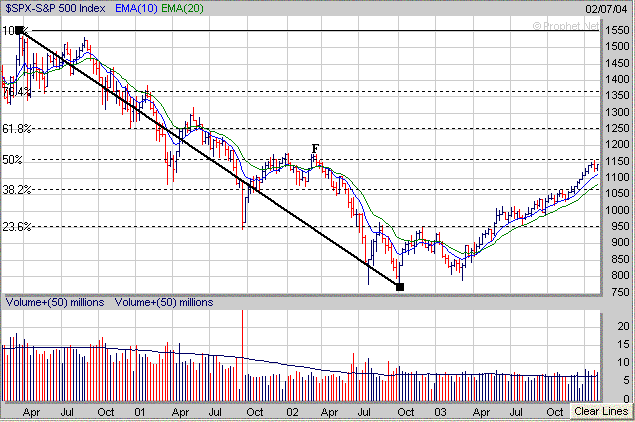The width and height of the screenshot is (635, 422).
Task: Select the EMA(10) legend label
Action: (x=136, y=9)
